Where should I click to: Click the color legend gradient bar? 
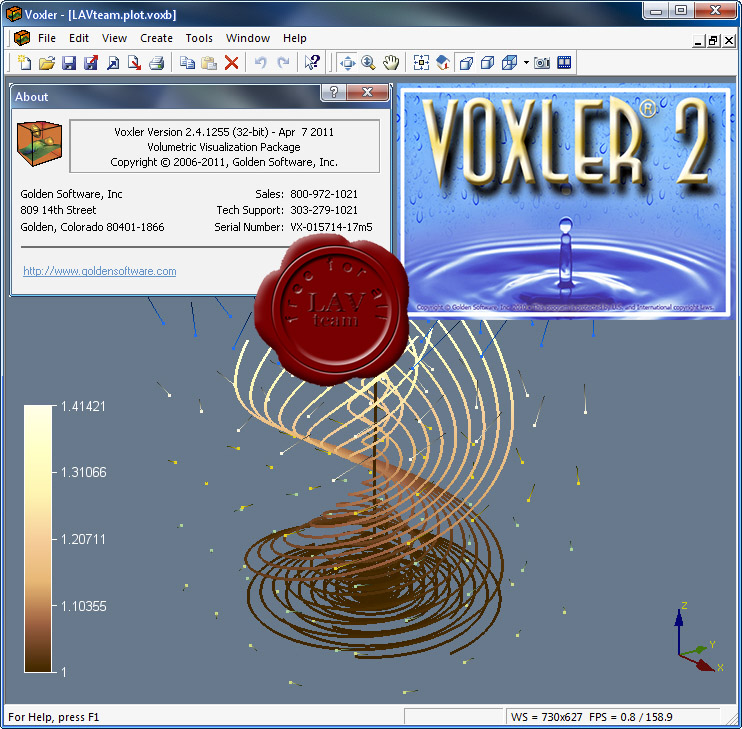click(x=37, y=538)
